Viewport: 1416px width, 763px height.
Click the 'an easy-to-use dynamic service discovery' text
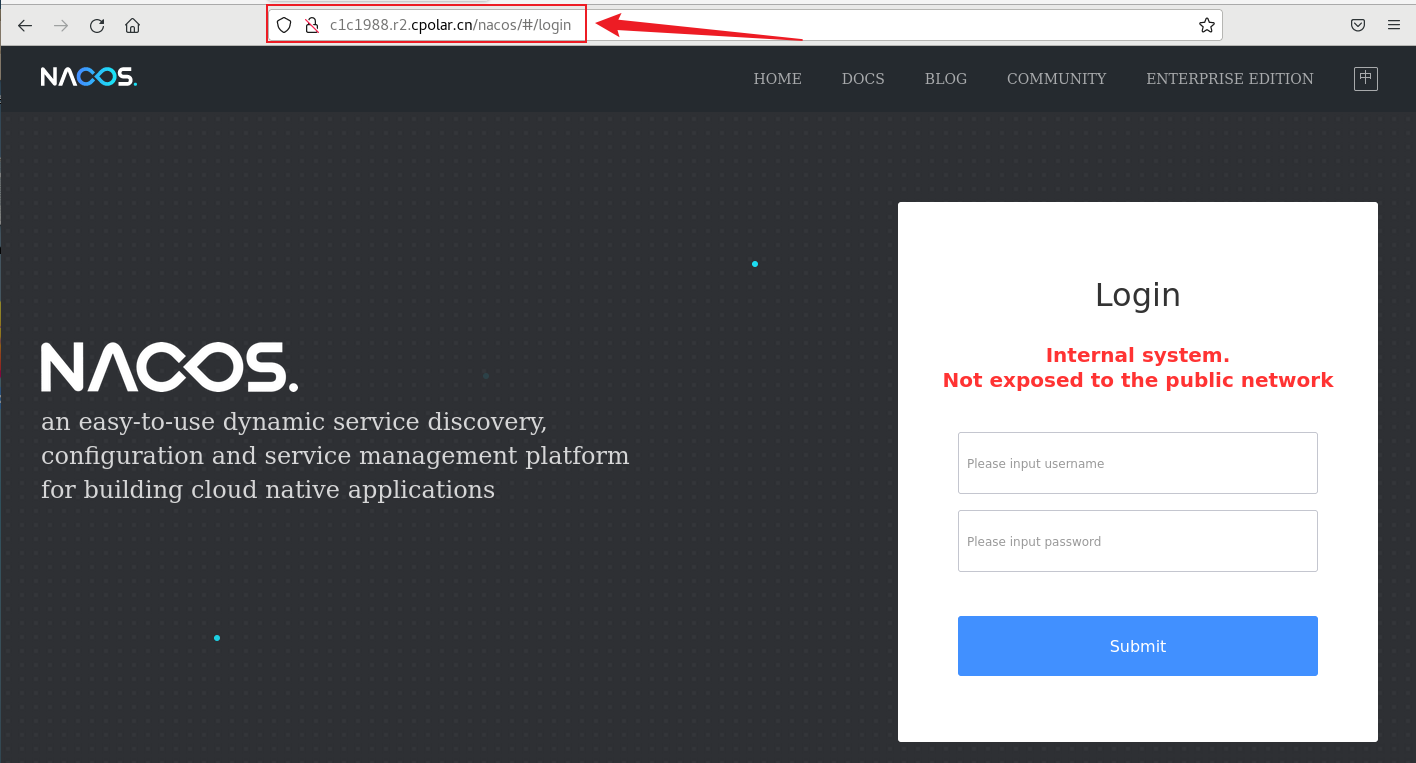294,422
